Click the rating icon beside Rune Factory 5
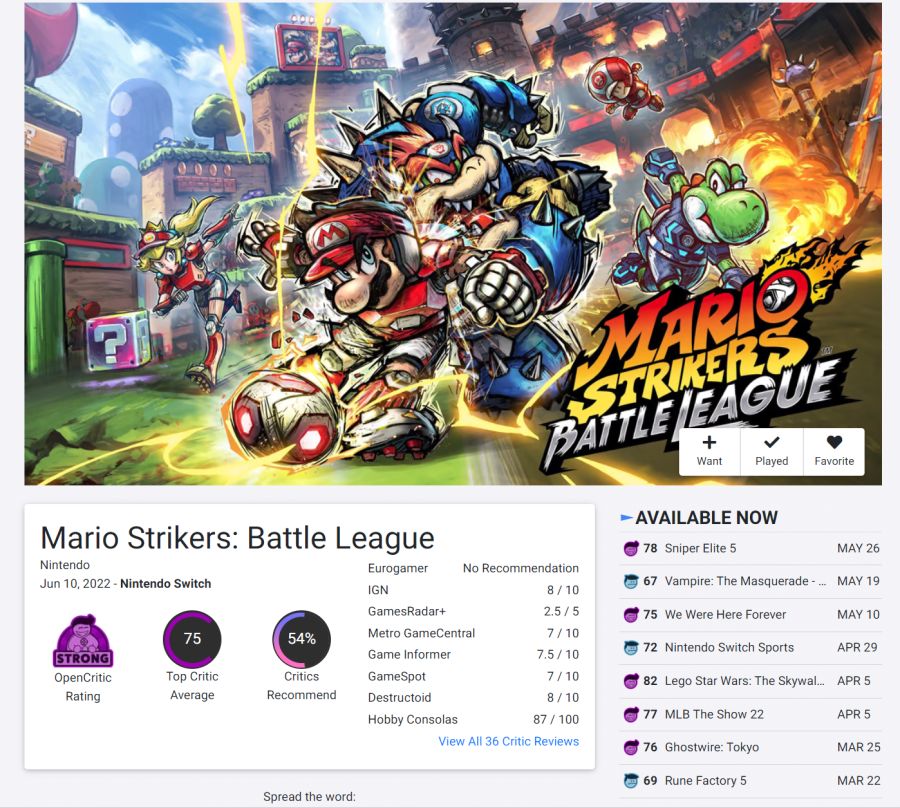900x808 pixels. (631, 781)
